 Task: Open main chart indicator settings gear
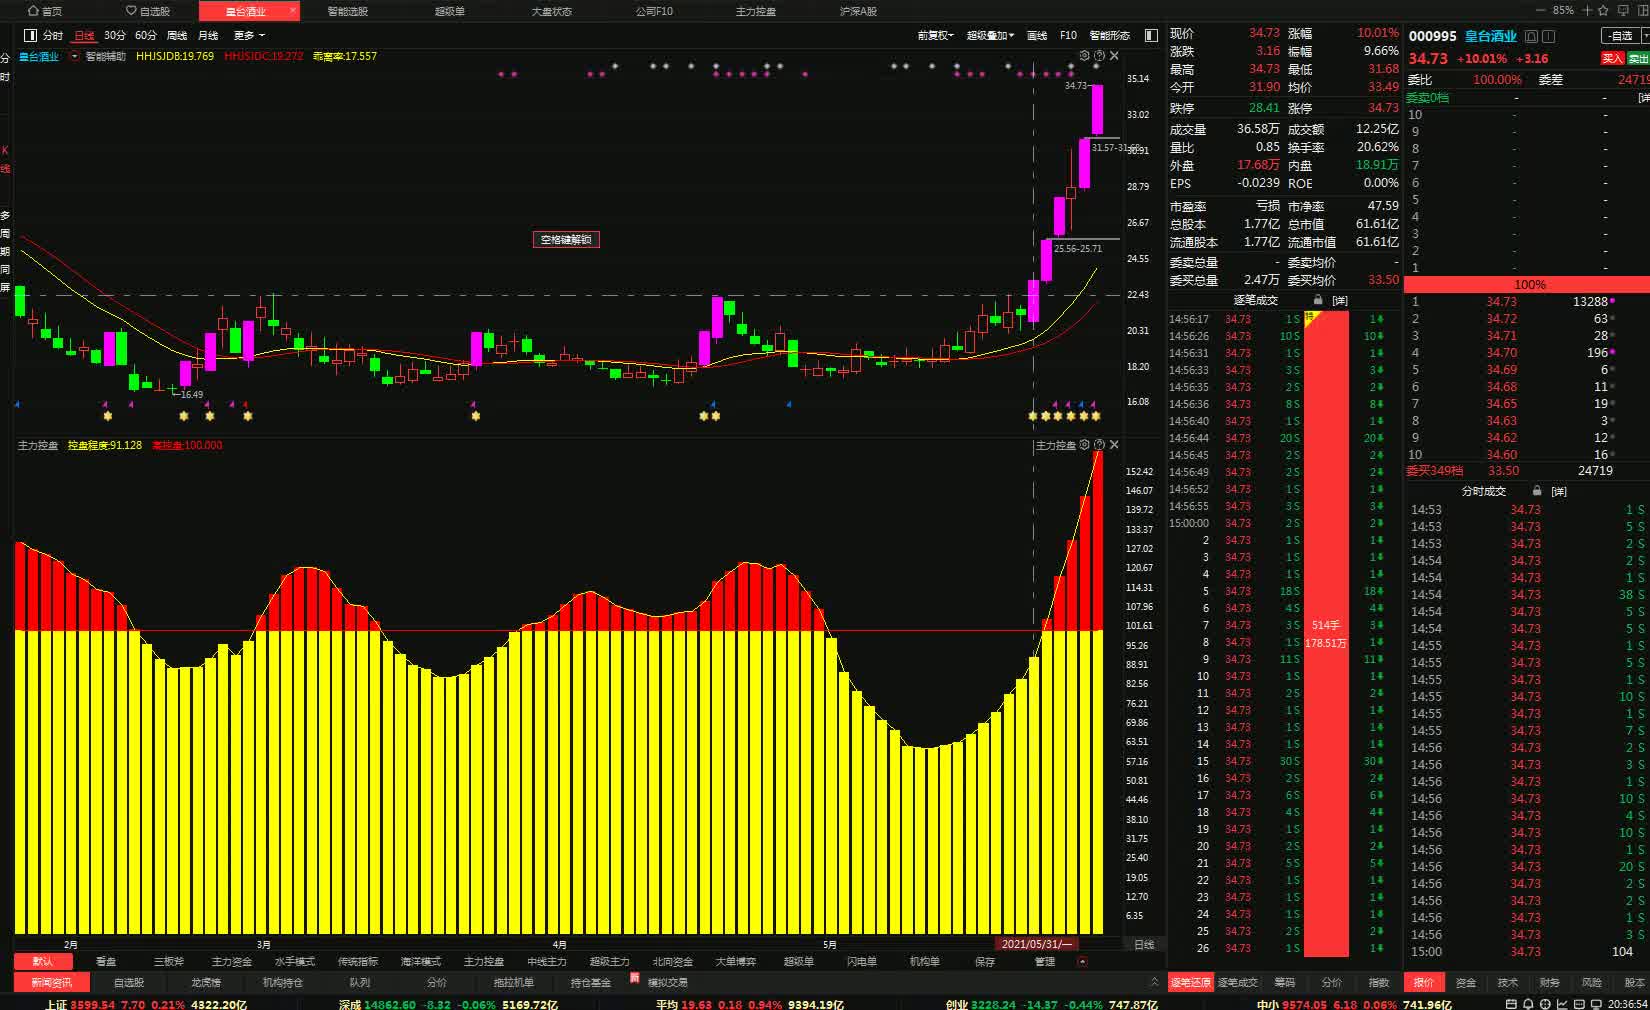pyautogui.click(x=1085, y=56)
